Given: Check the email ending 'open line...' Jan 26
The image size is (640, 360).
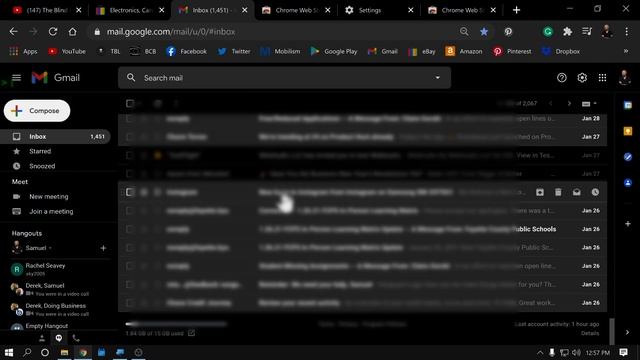Looking at the screenshot, I should [x=129, y=266].
